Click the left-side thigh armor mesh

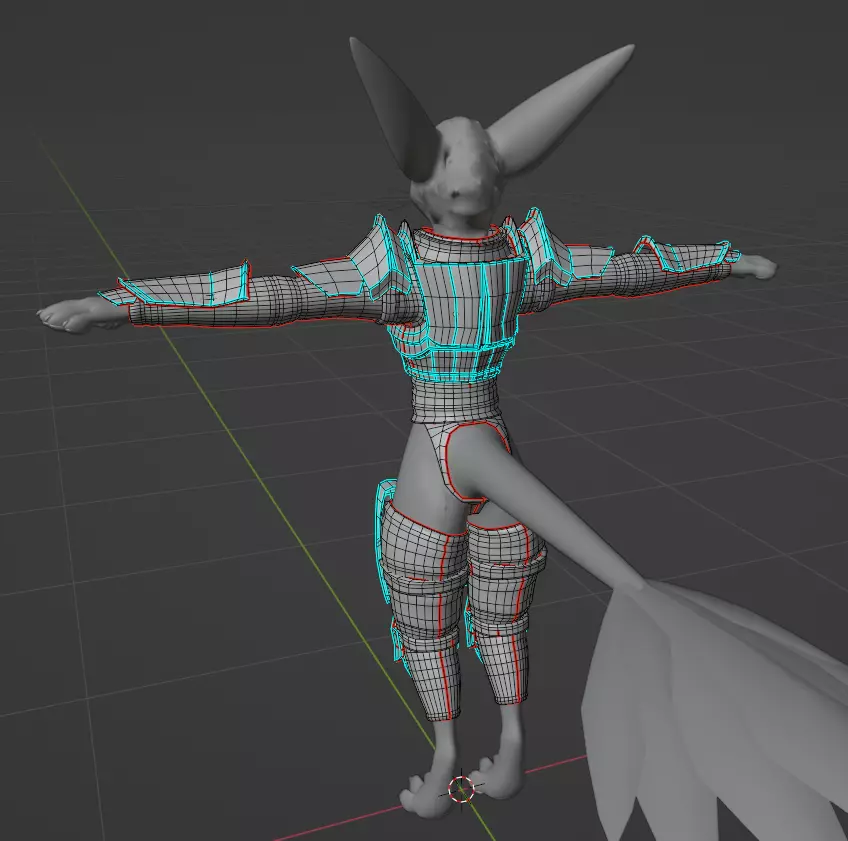click(x=425, y=545)
